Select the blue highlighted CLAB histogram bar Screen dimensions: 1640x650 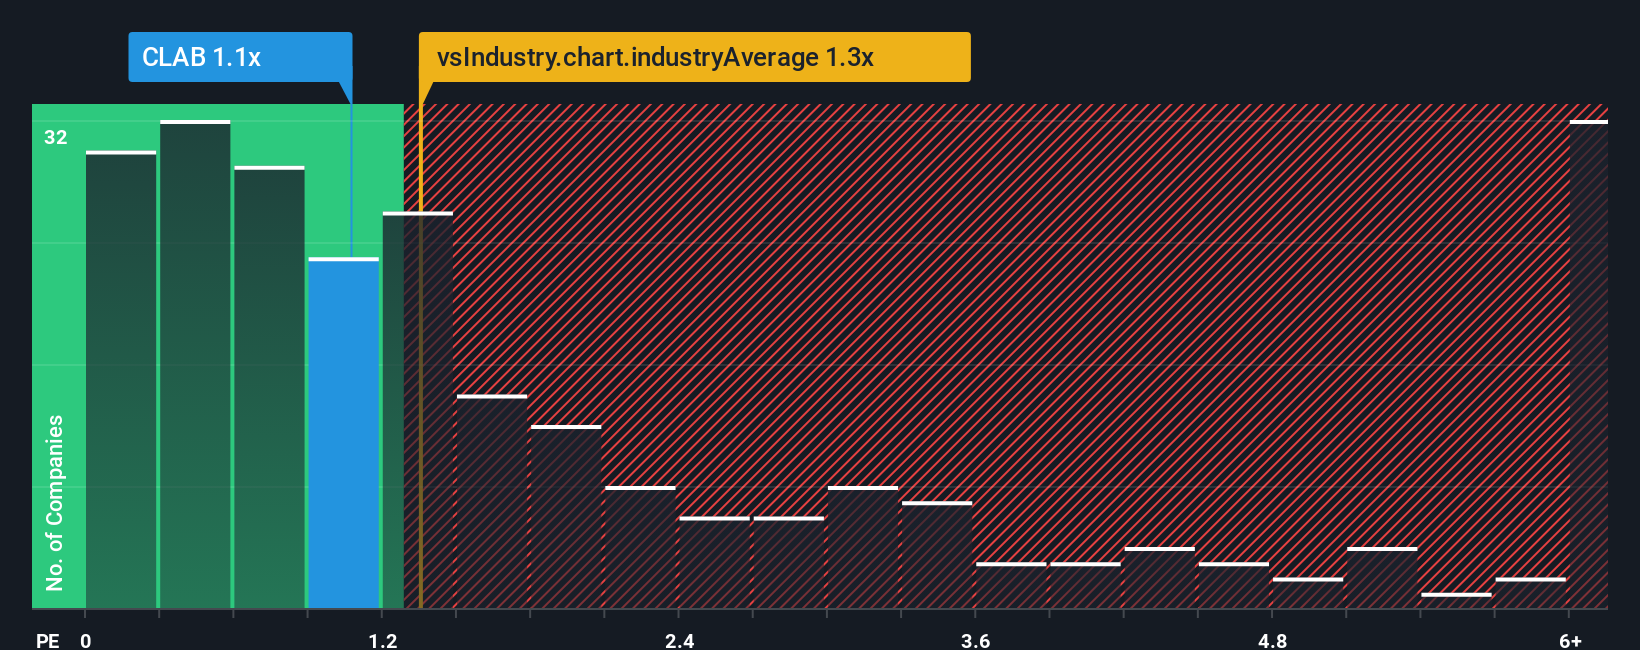(x=344, y=433)
